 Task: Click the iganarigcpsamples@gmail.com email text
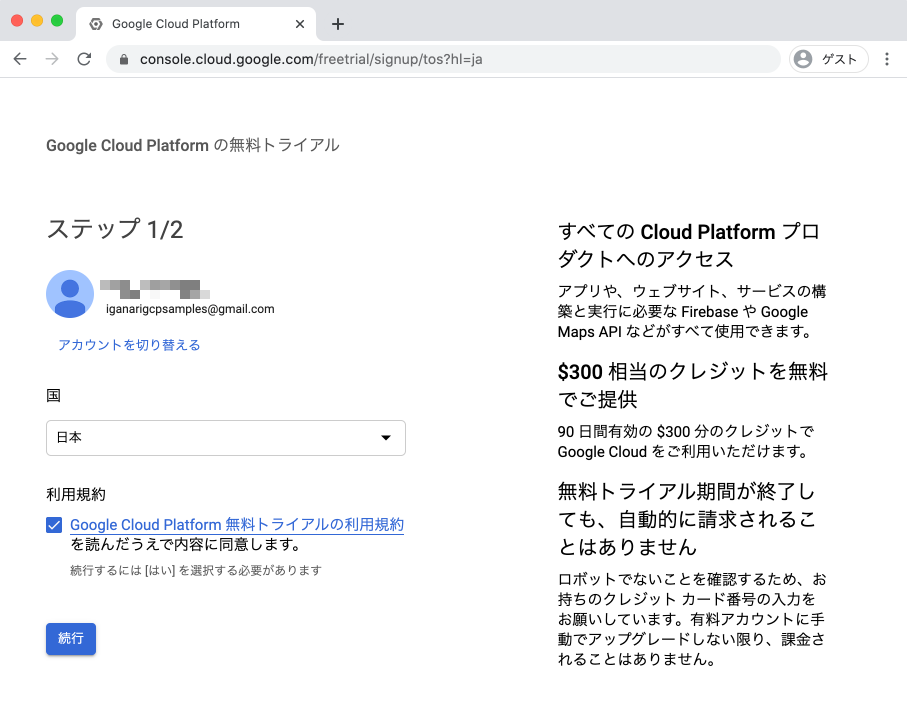[x=190, y=309]
